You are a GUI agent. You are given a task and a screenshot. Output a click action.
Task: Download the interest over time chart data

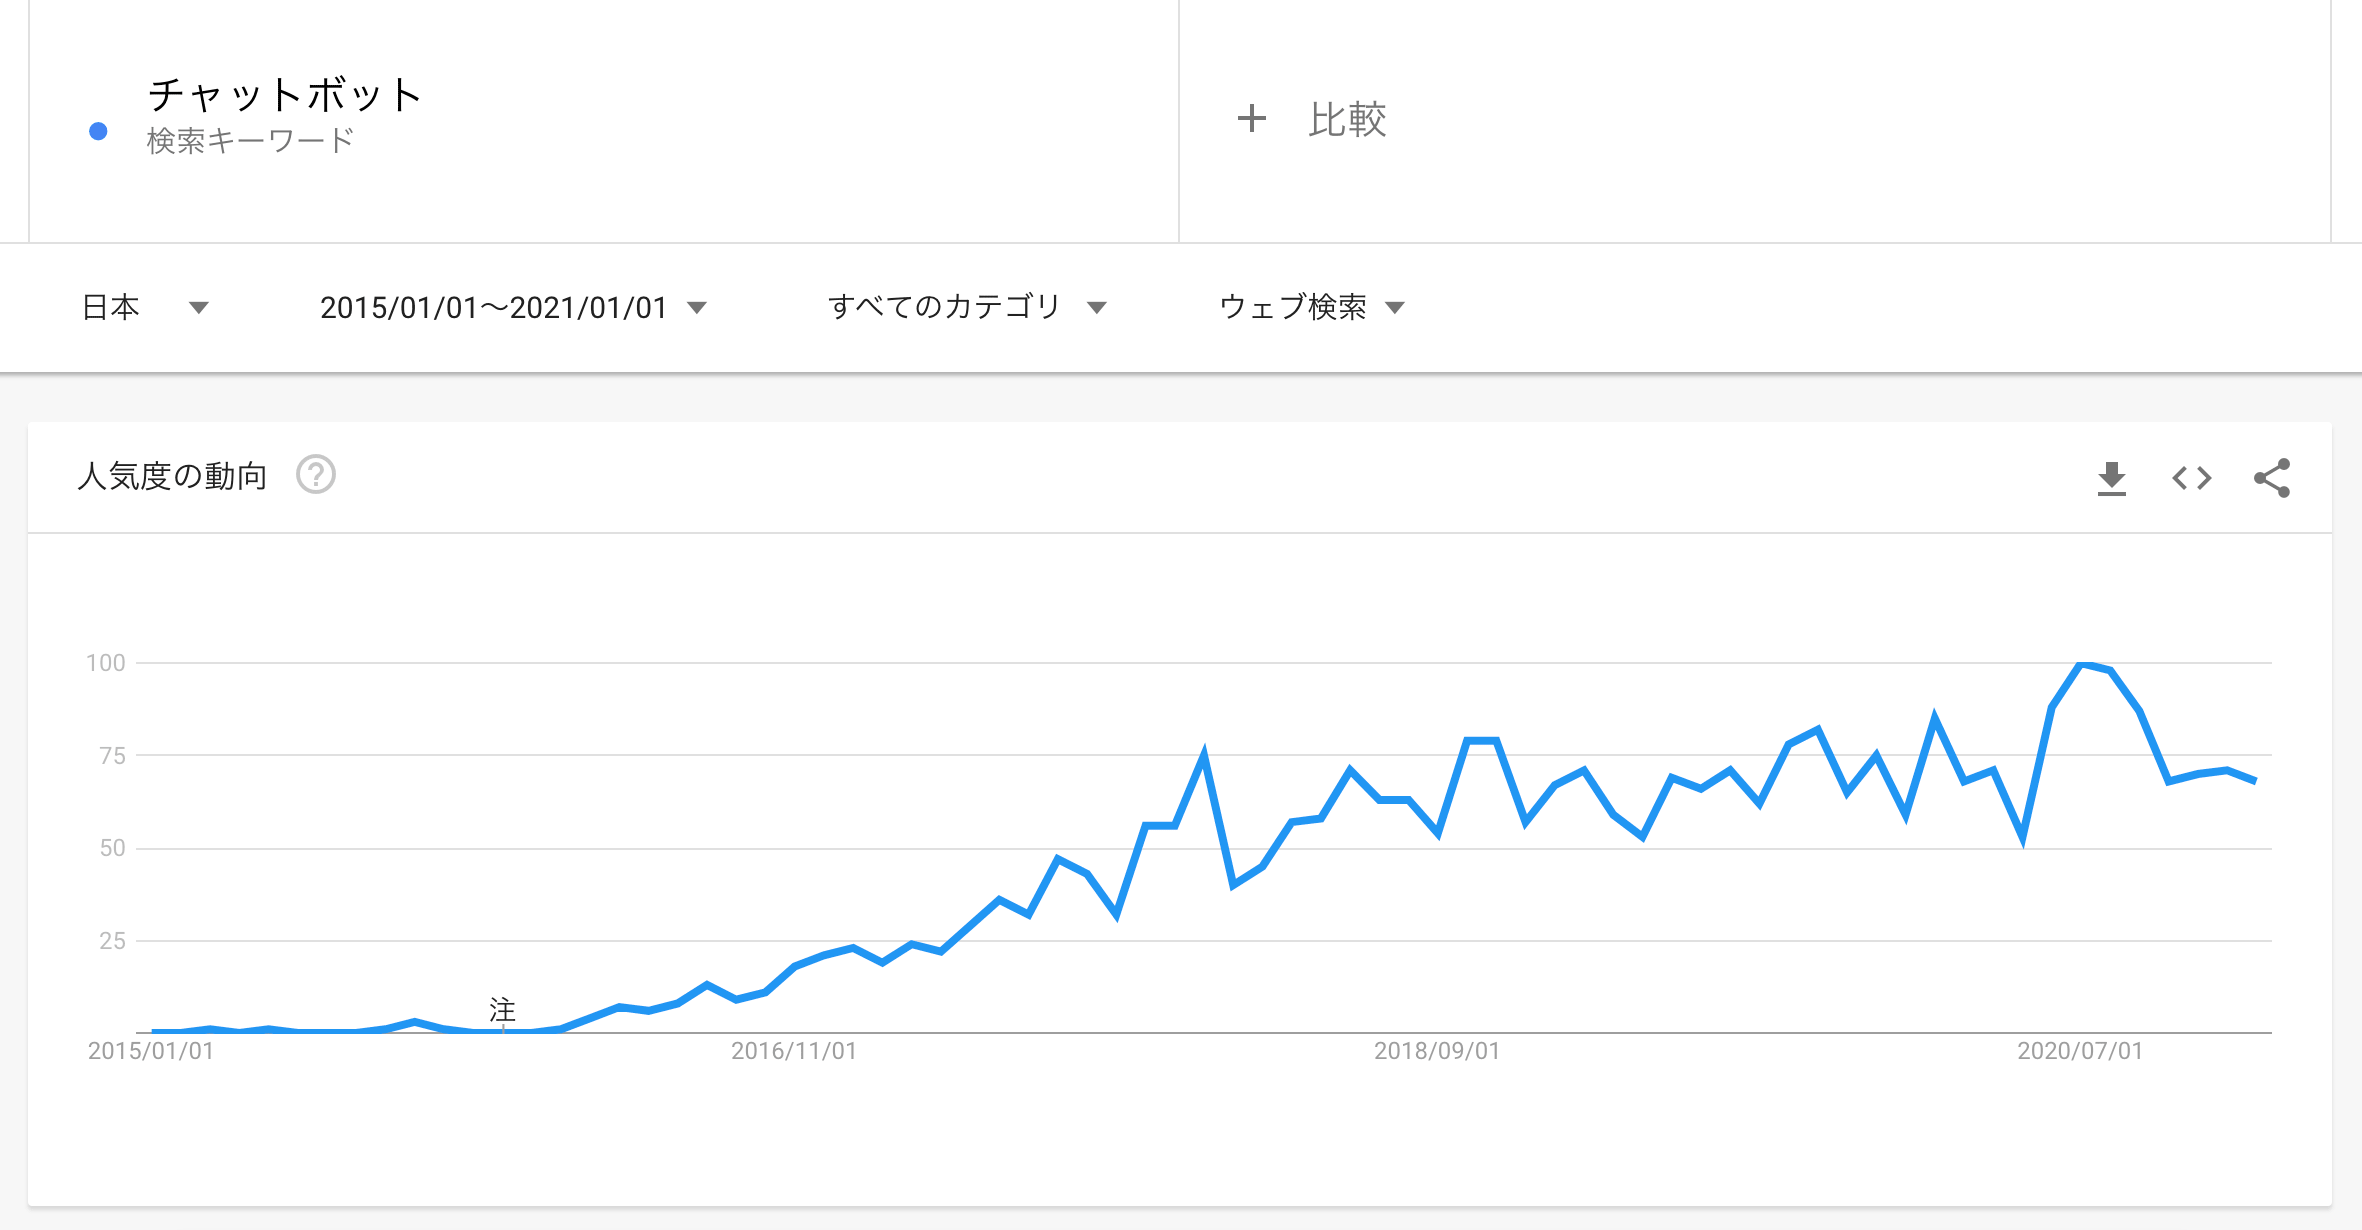point(2111,478)
